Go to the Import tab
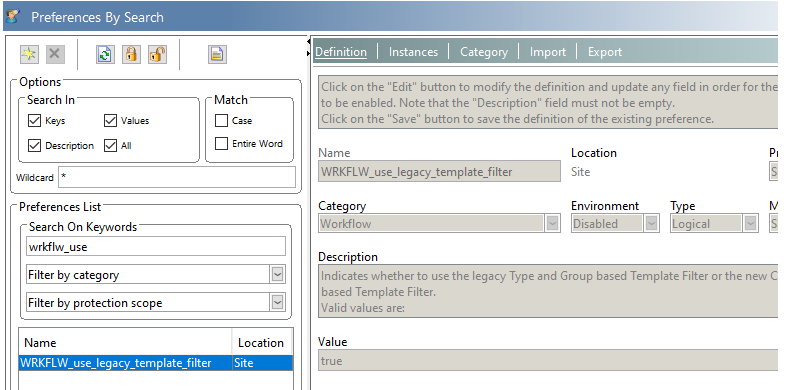The image size is (794, 390). coord(547,52)
